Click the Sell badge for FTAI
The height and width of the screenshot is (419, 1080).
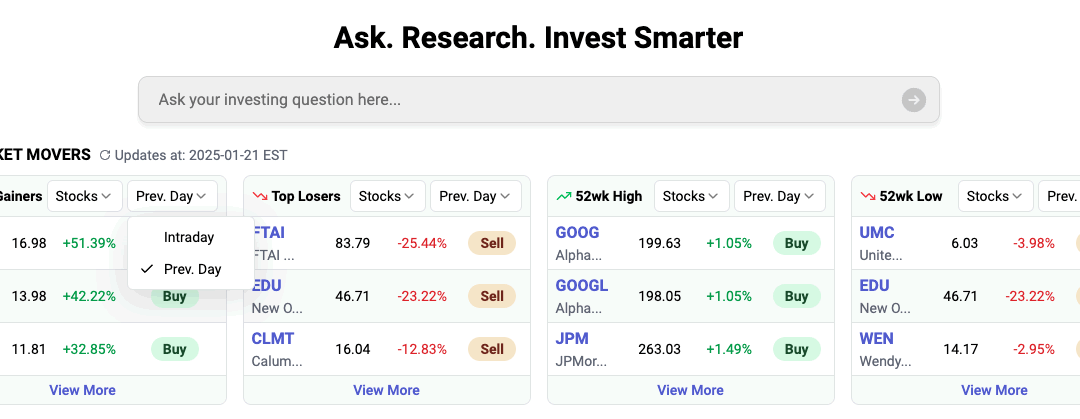pos(492,243)
